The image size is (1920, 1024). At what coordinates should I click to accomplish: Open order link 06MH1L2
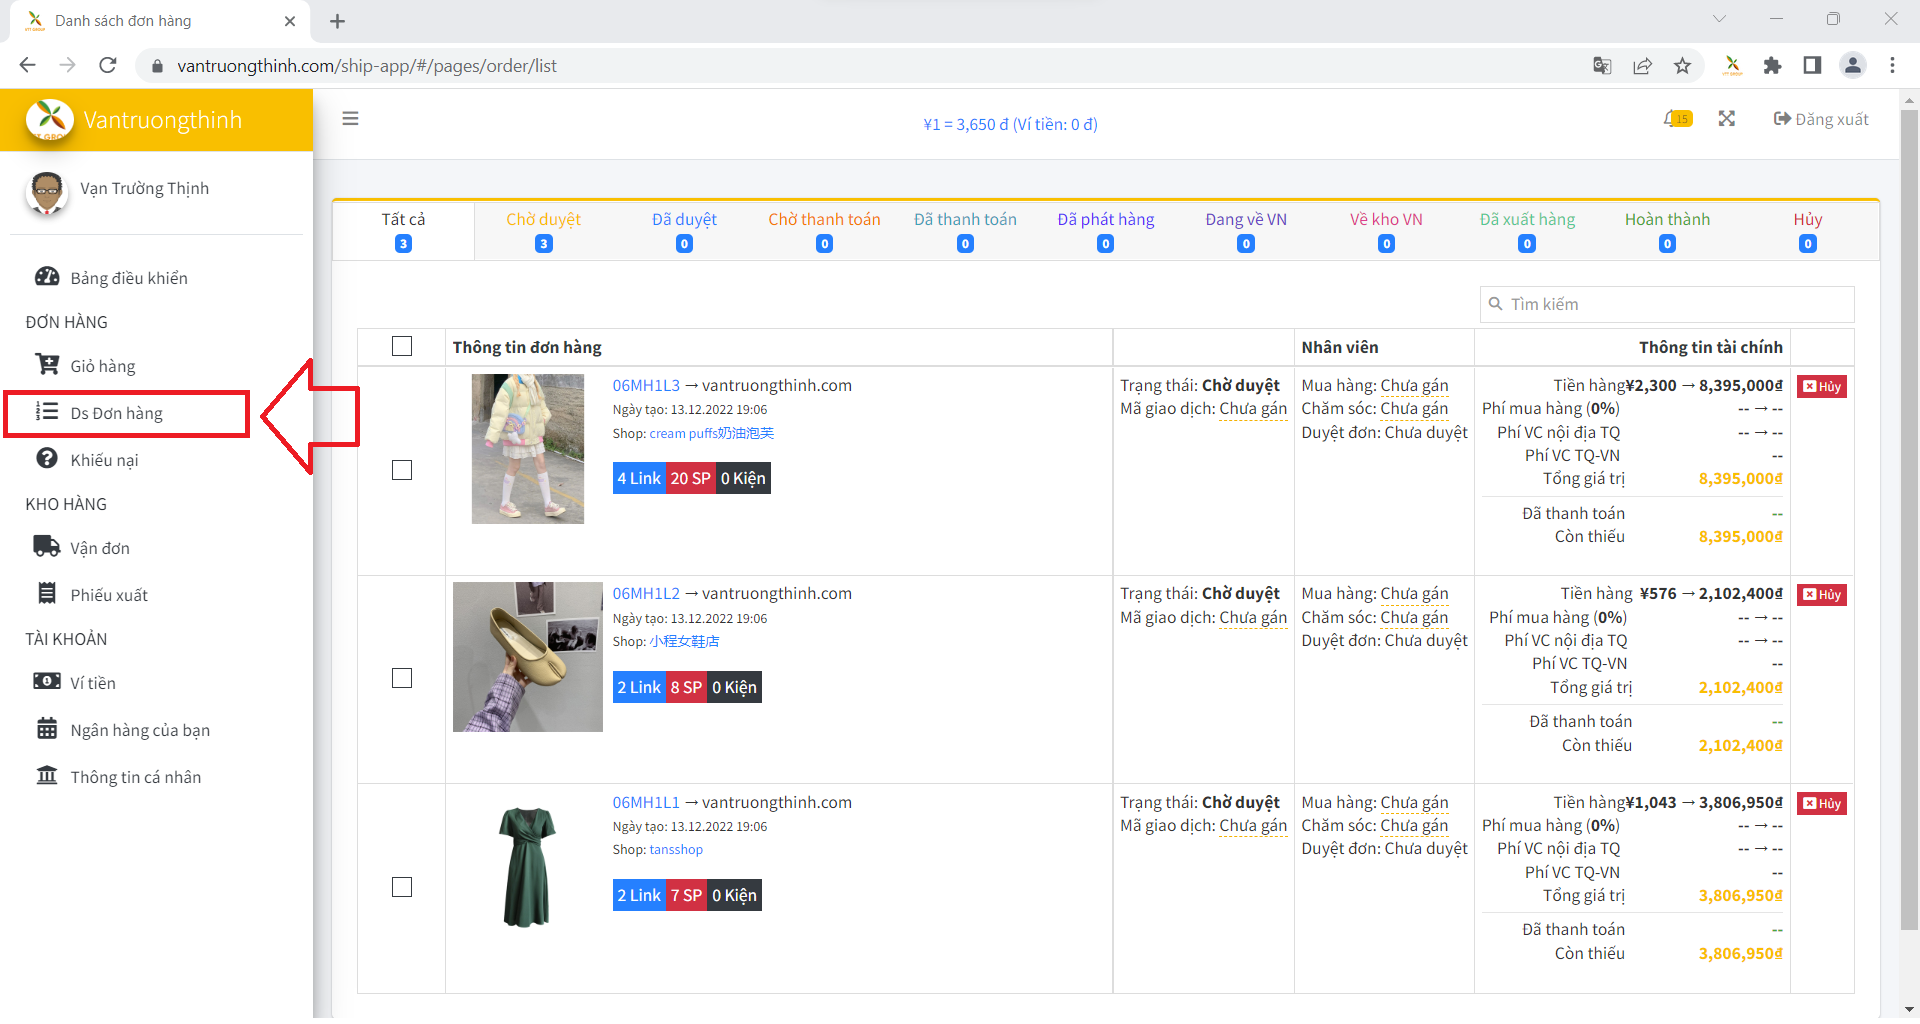pyautogui.click(x=646, y=593)
